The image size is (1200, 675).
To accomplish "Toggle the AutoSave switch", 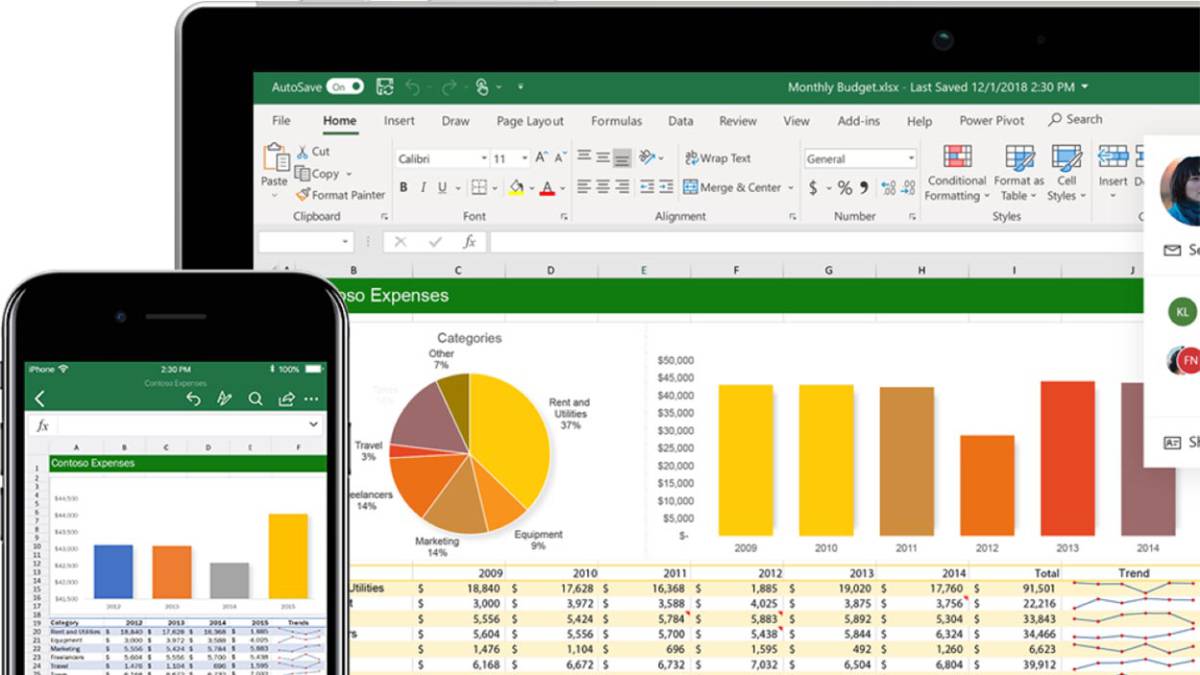I will tap(344, 87).
